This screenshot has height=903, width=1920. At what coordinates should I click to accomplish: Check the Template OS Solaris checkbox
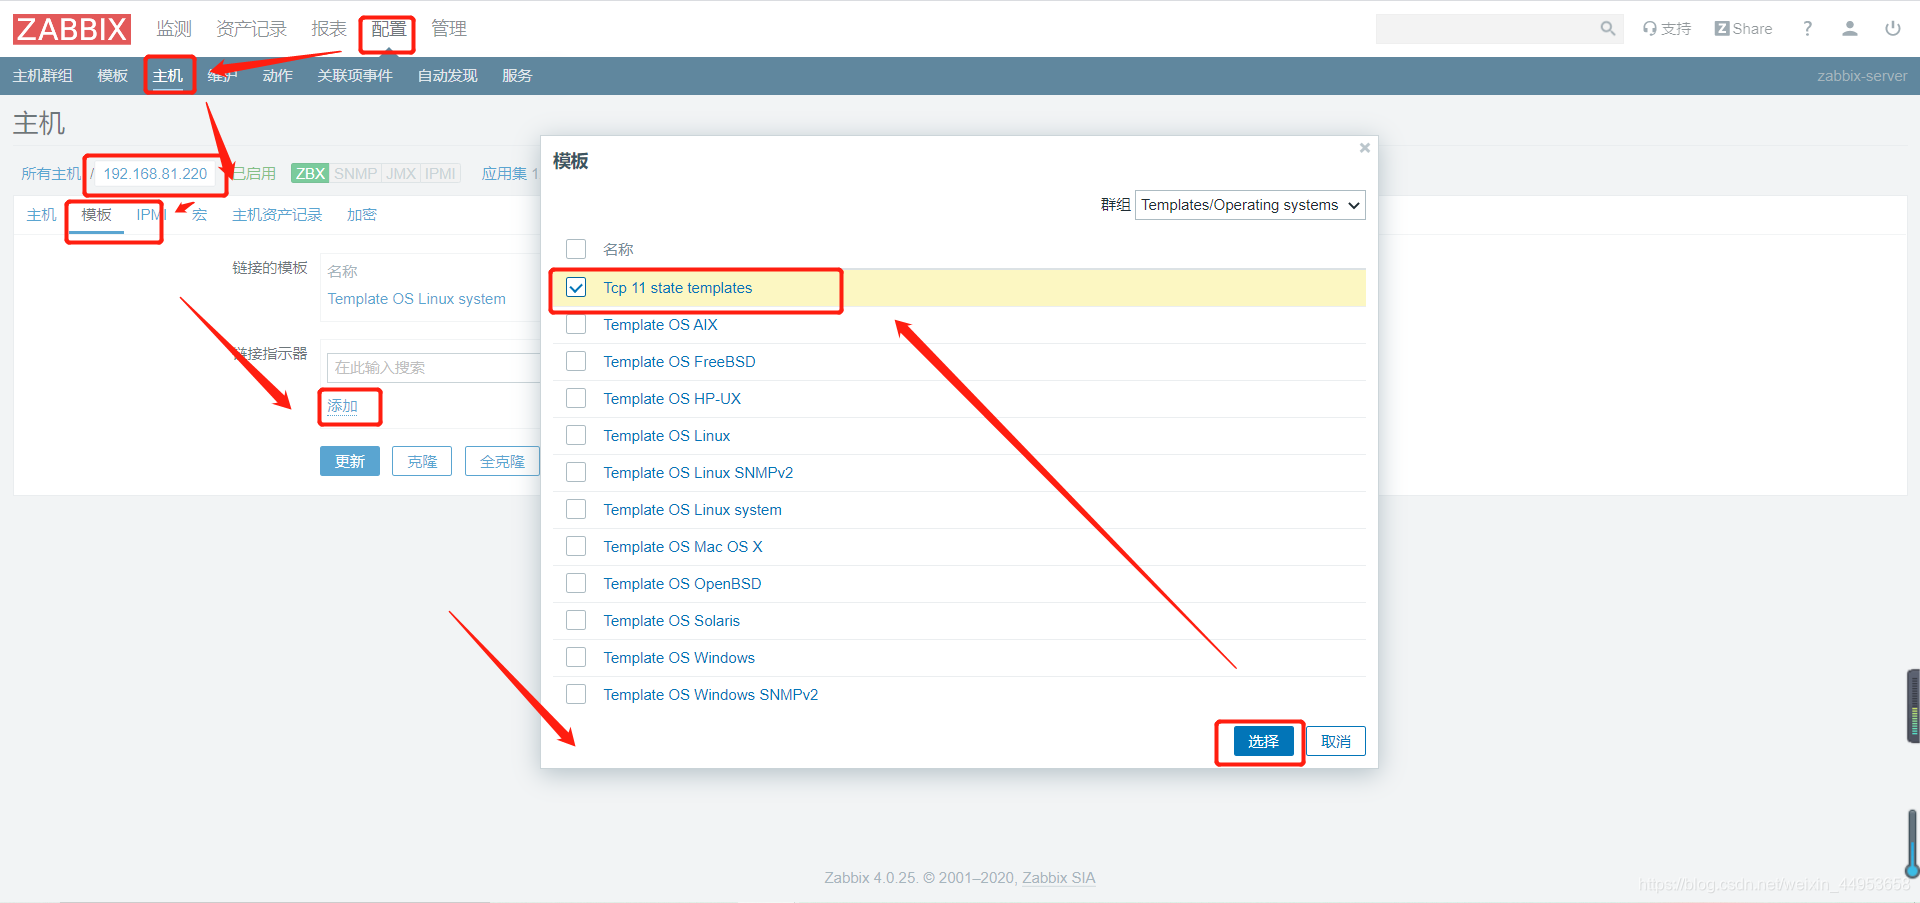[x=576, y=621]
